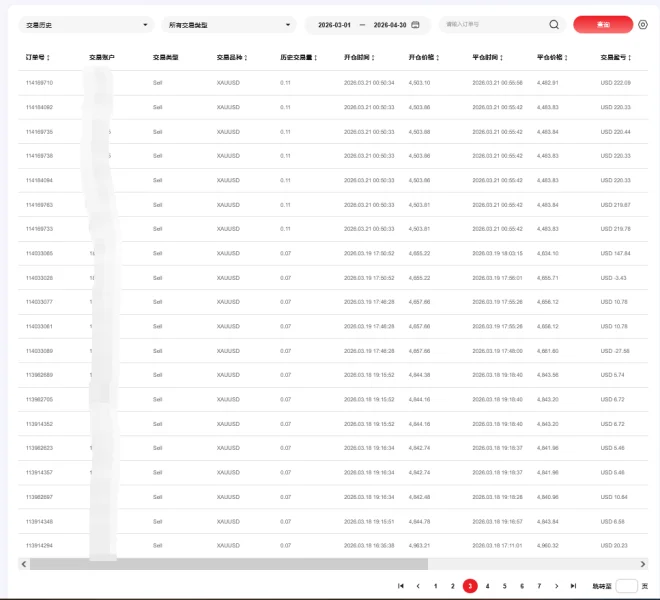Open the 所有交易类型 dropdown
The height and width of the screenshot is (600, 660).
229,25
